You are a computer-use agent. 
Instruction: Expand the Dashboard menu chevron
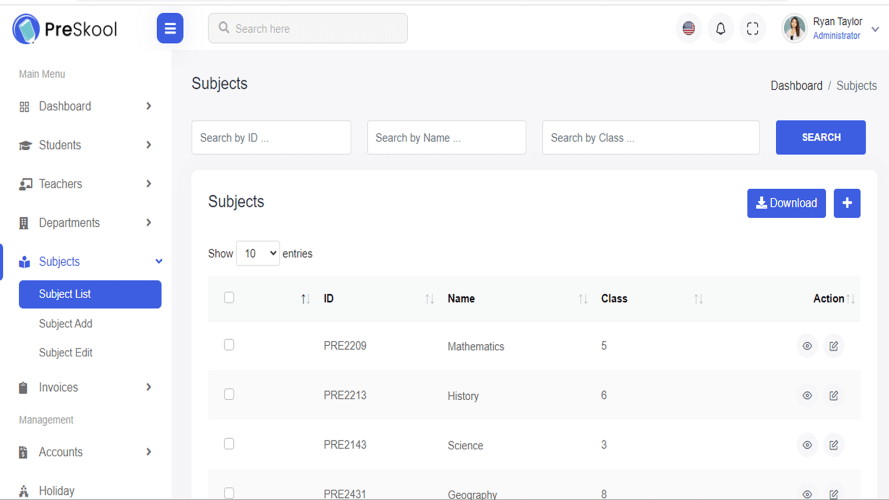tap(149, 106)
